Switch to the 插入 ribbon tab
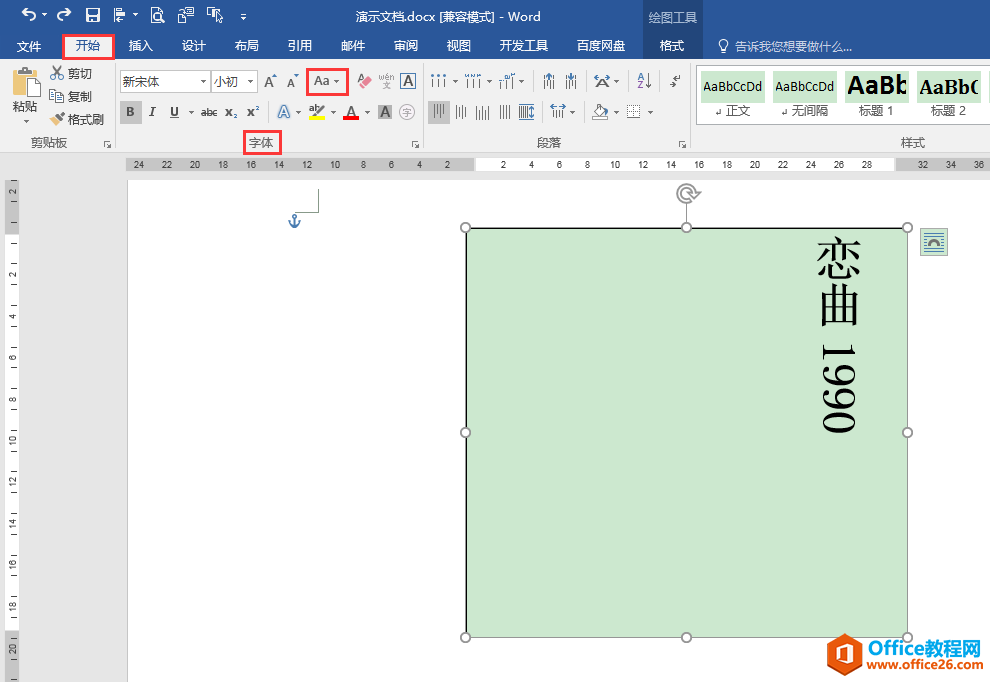Image resolution: width=990 pixels, height=682 pixels. 141,46
